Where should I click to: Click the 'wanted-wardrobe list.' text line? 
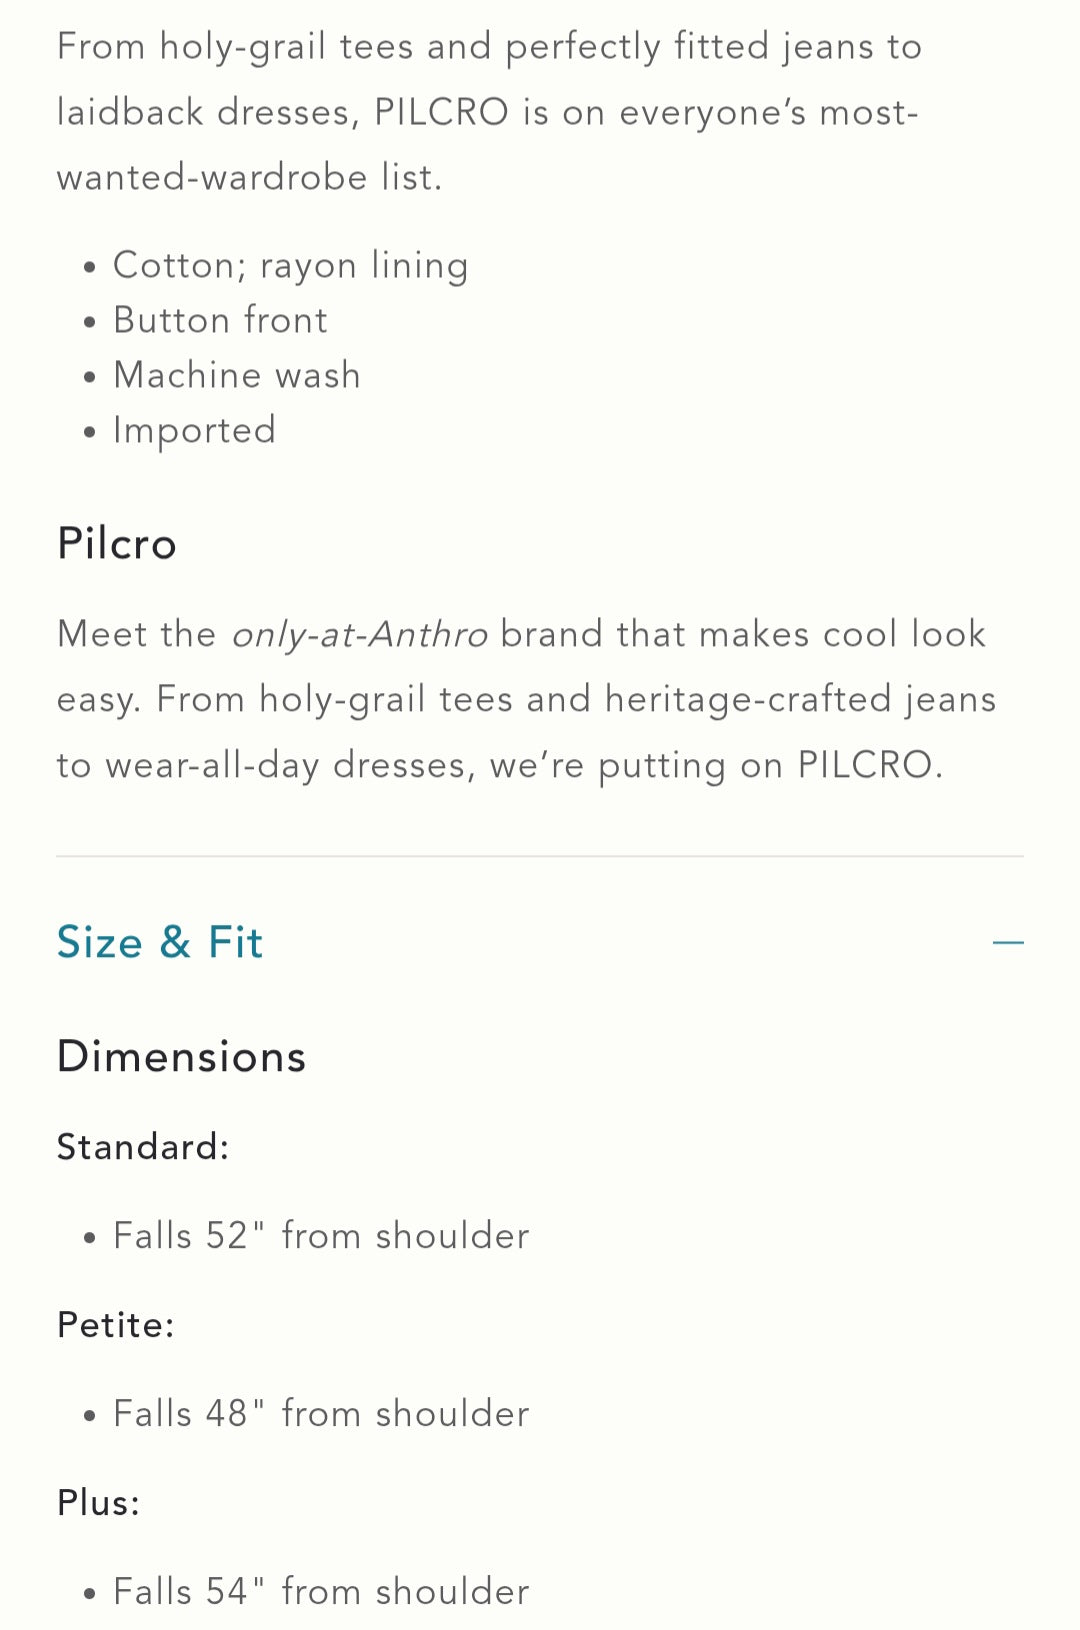click(x=249, y=177)
